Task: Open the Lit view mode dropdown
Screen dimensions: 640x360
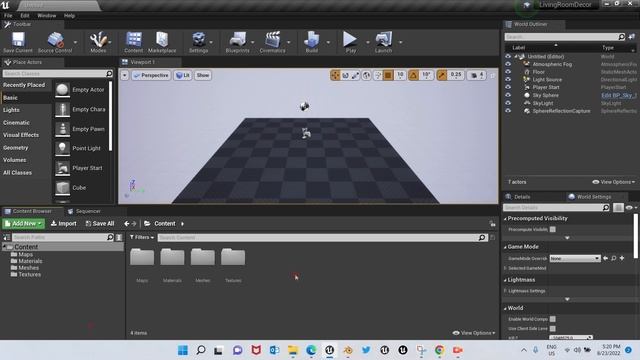Action: point(183,75)
